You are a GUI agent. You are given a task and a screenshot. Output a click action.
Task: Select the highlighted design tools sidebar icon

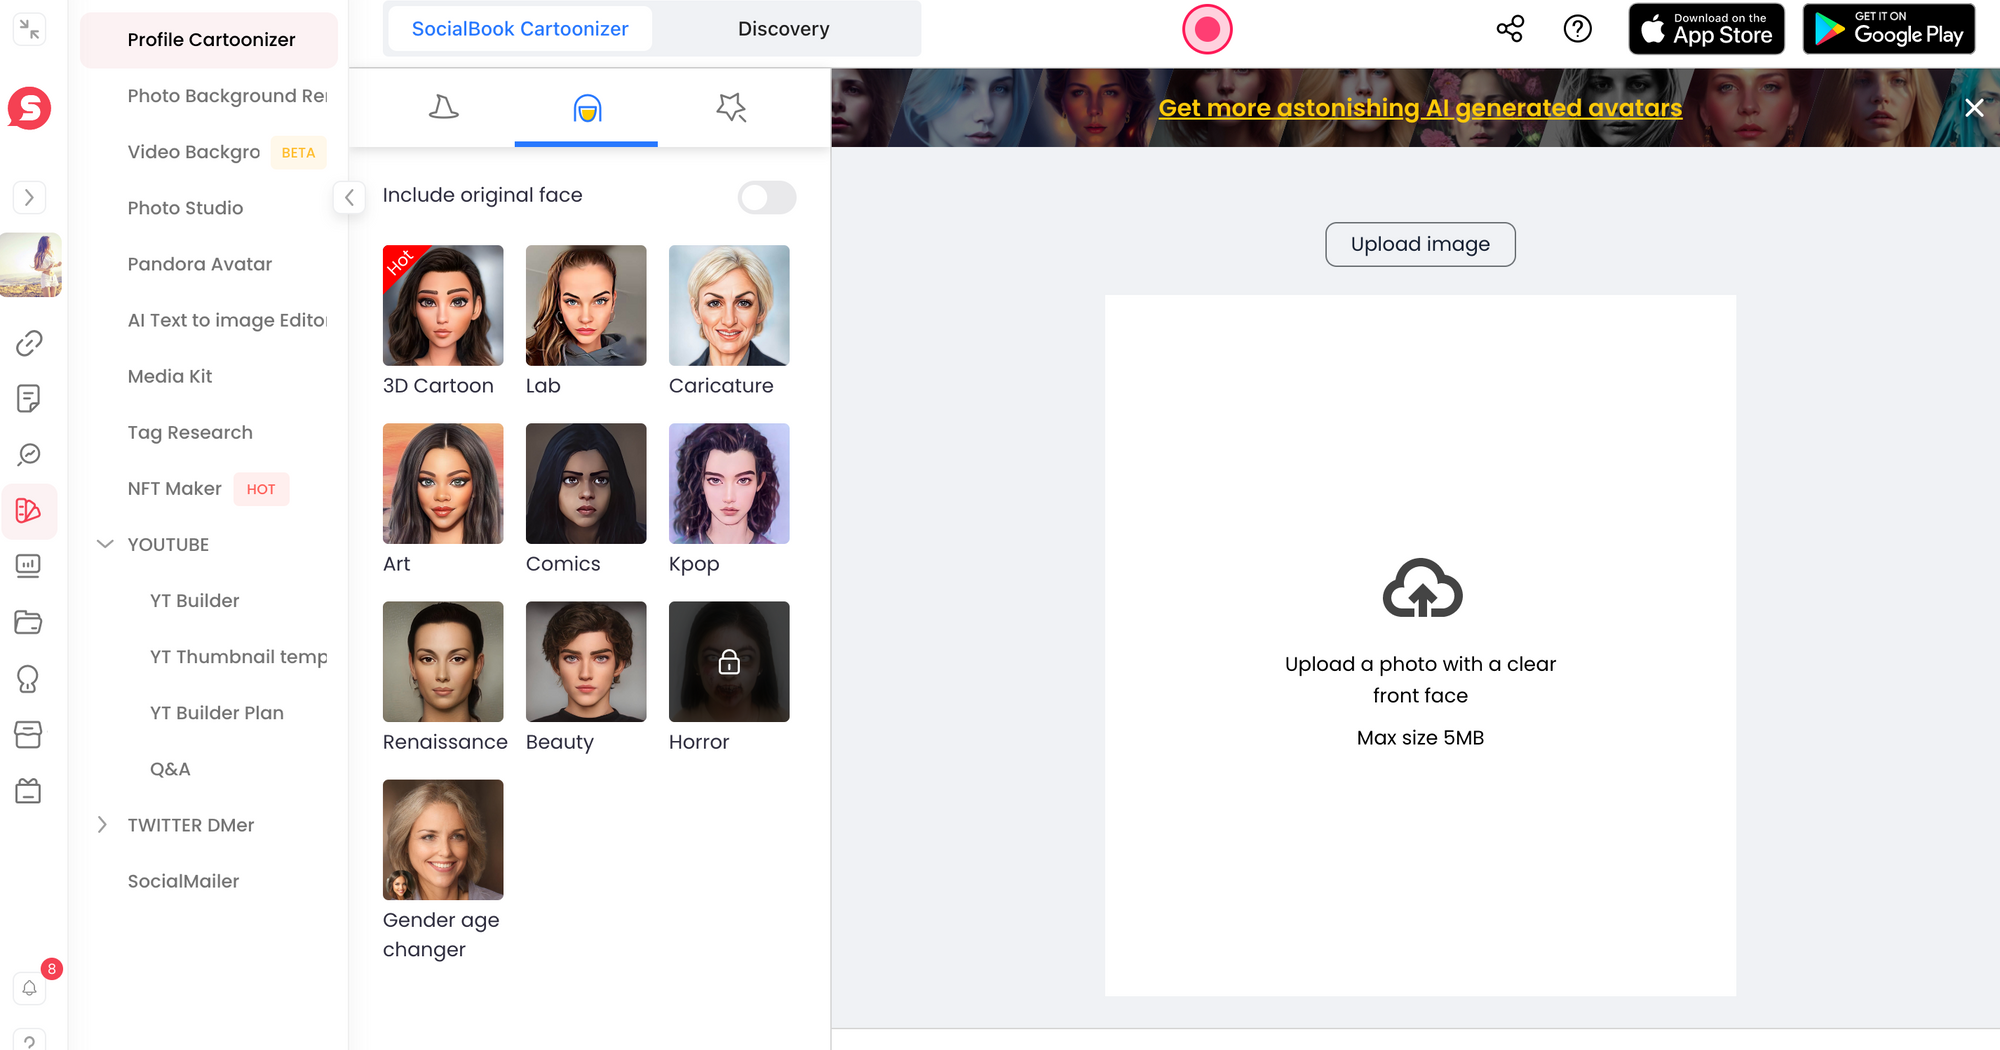pos(29,511)
